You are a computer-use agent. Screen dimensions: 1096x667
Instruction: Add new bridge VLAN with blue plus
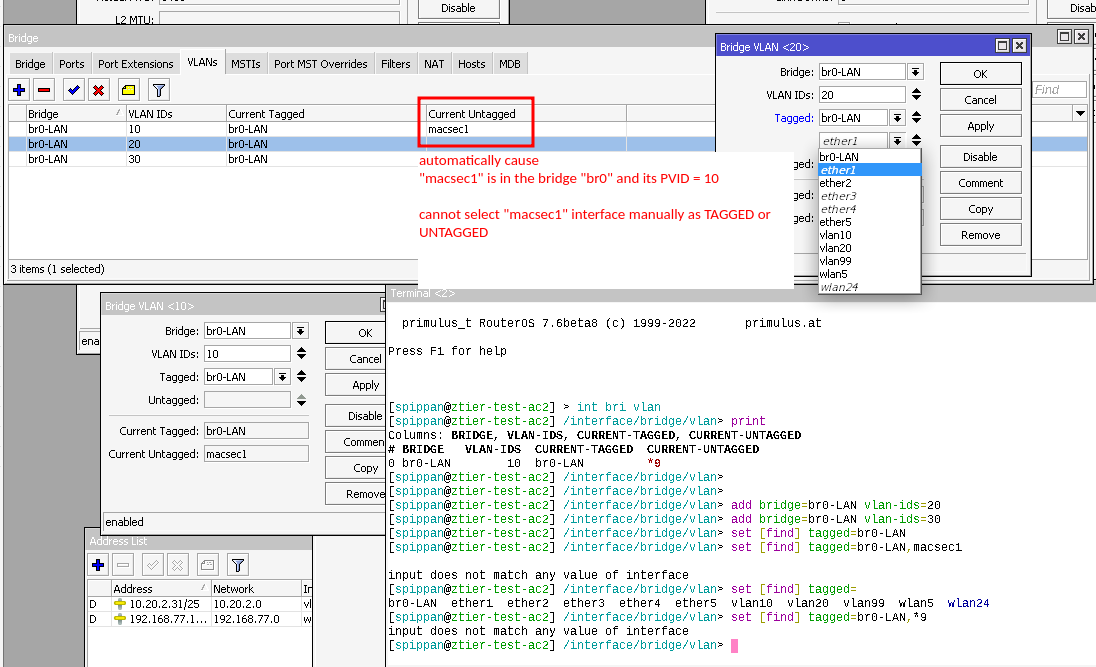[x=20, y=90]
